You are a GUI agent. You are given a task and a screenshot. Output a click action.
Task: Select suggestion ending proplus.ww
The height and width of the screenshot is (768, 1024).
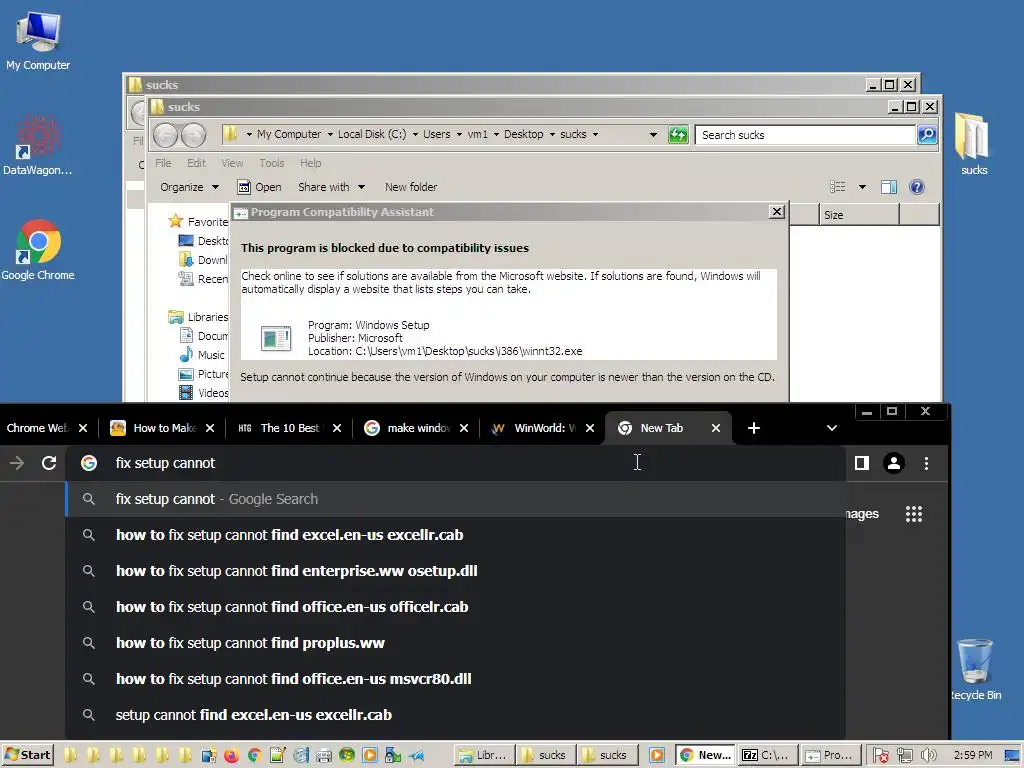455,643
